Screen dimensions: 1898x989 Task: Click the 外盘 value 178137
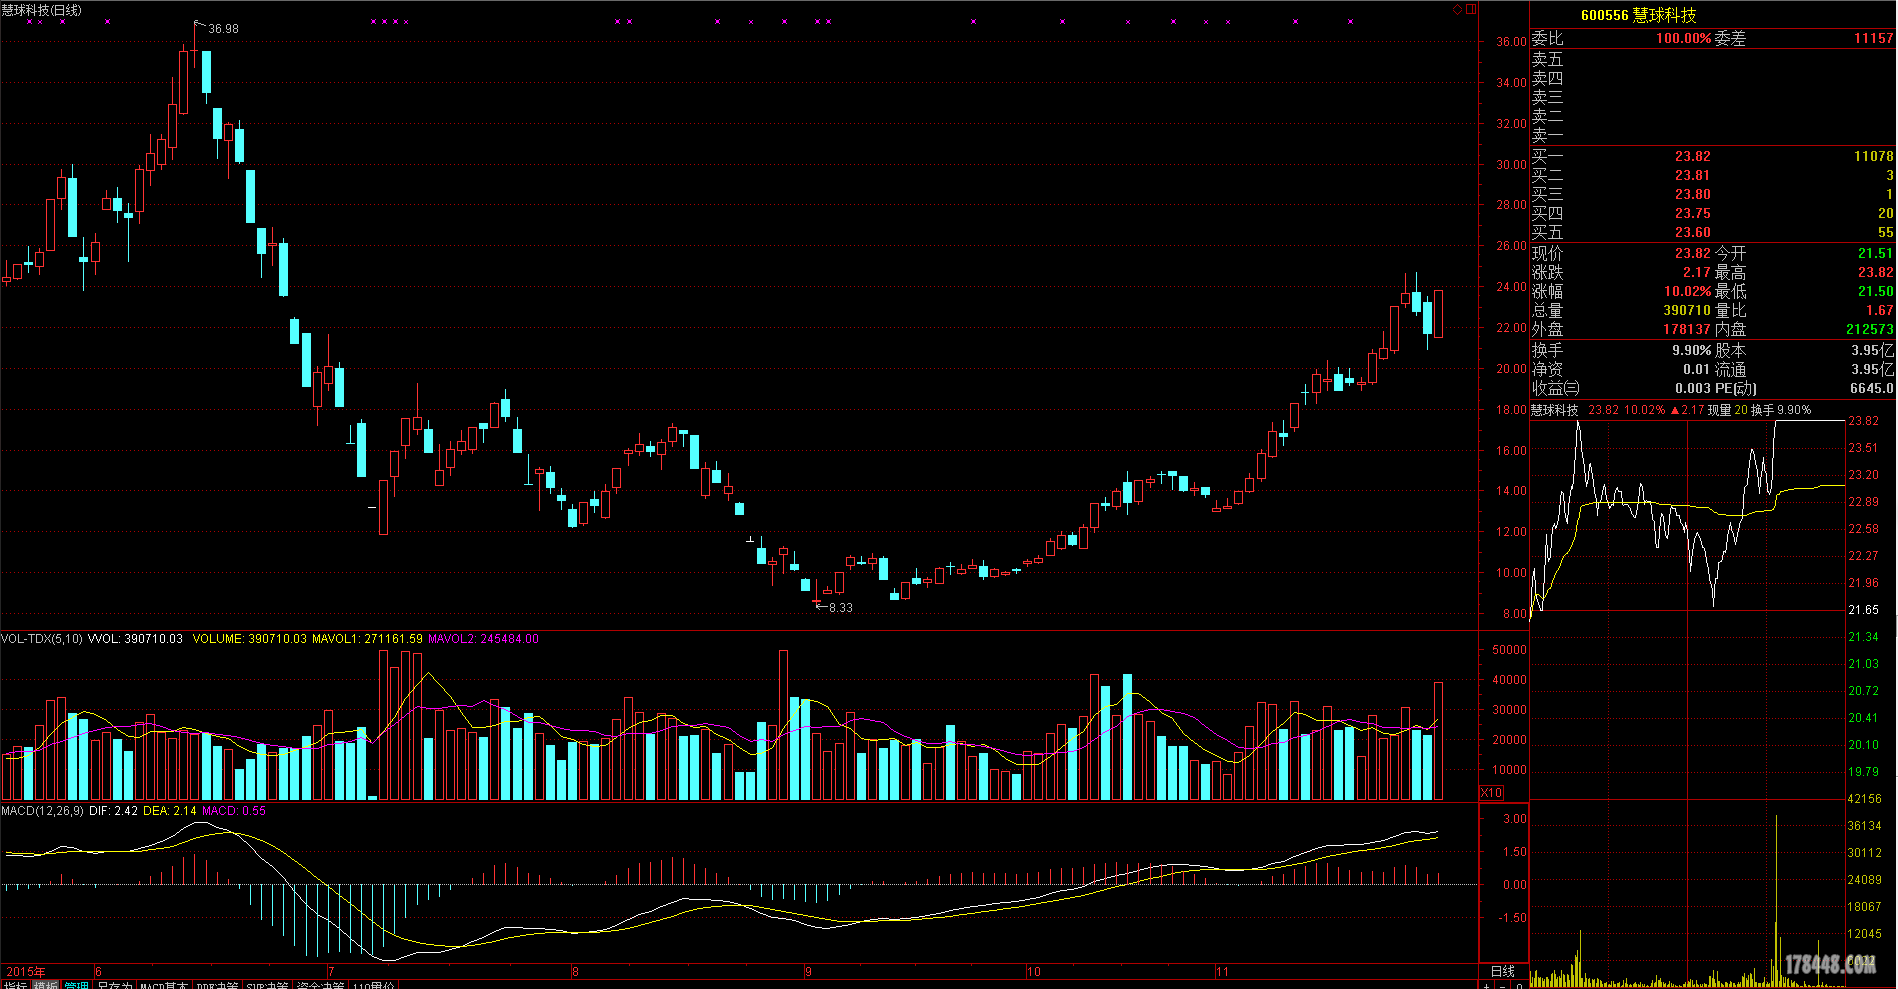click(x=1687, y=329)
